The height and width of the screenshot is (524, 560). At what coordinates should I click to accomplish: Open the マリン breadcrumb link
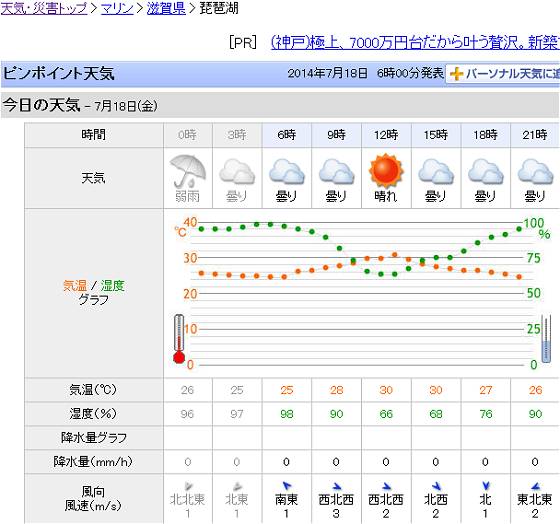tap(117, 8)
